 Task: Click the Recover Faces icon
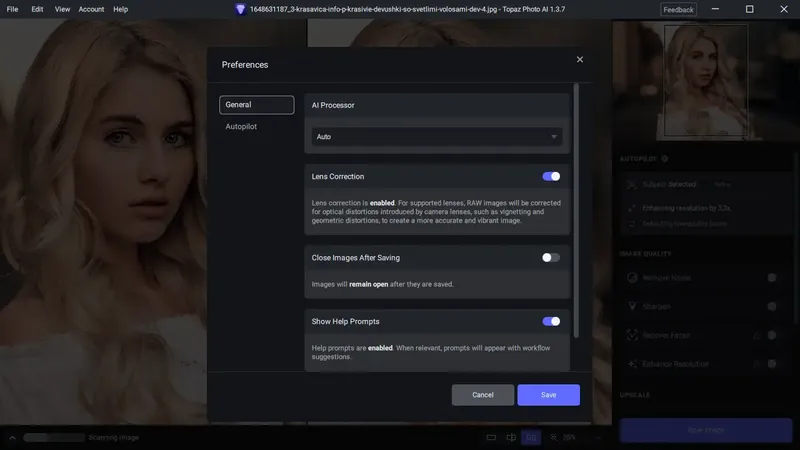point(632,335)
